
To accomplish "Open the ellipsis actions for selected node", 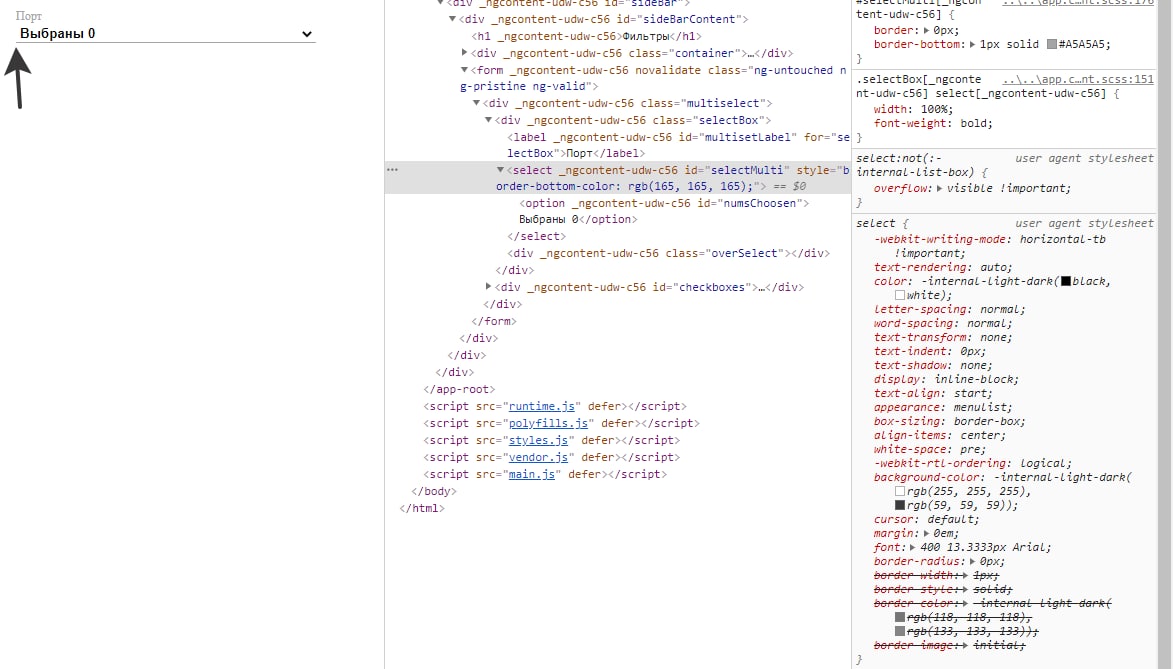I will (x=393, y=170).
